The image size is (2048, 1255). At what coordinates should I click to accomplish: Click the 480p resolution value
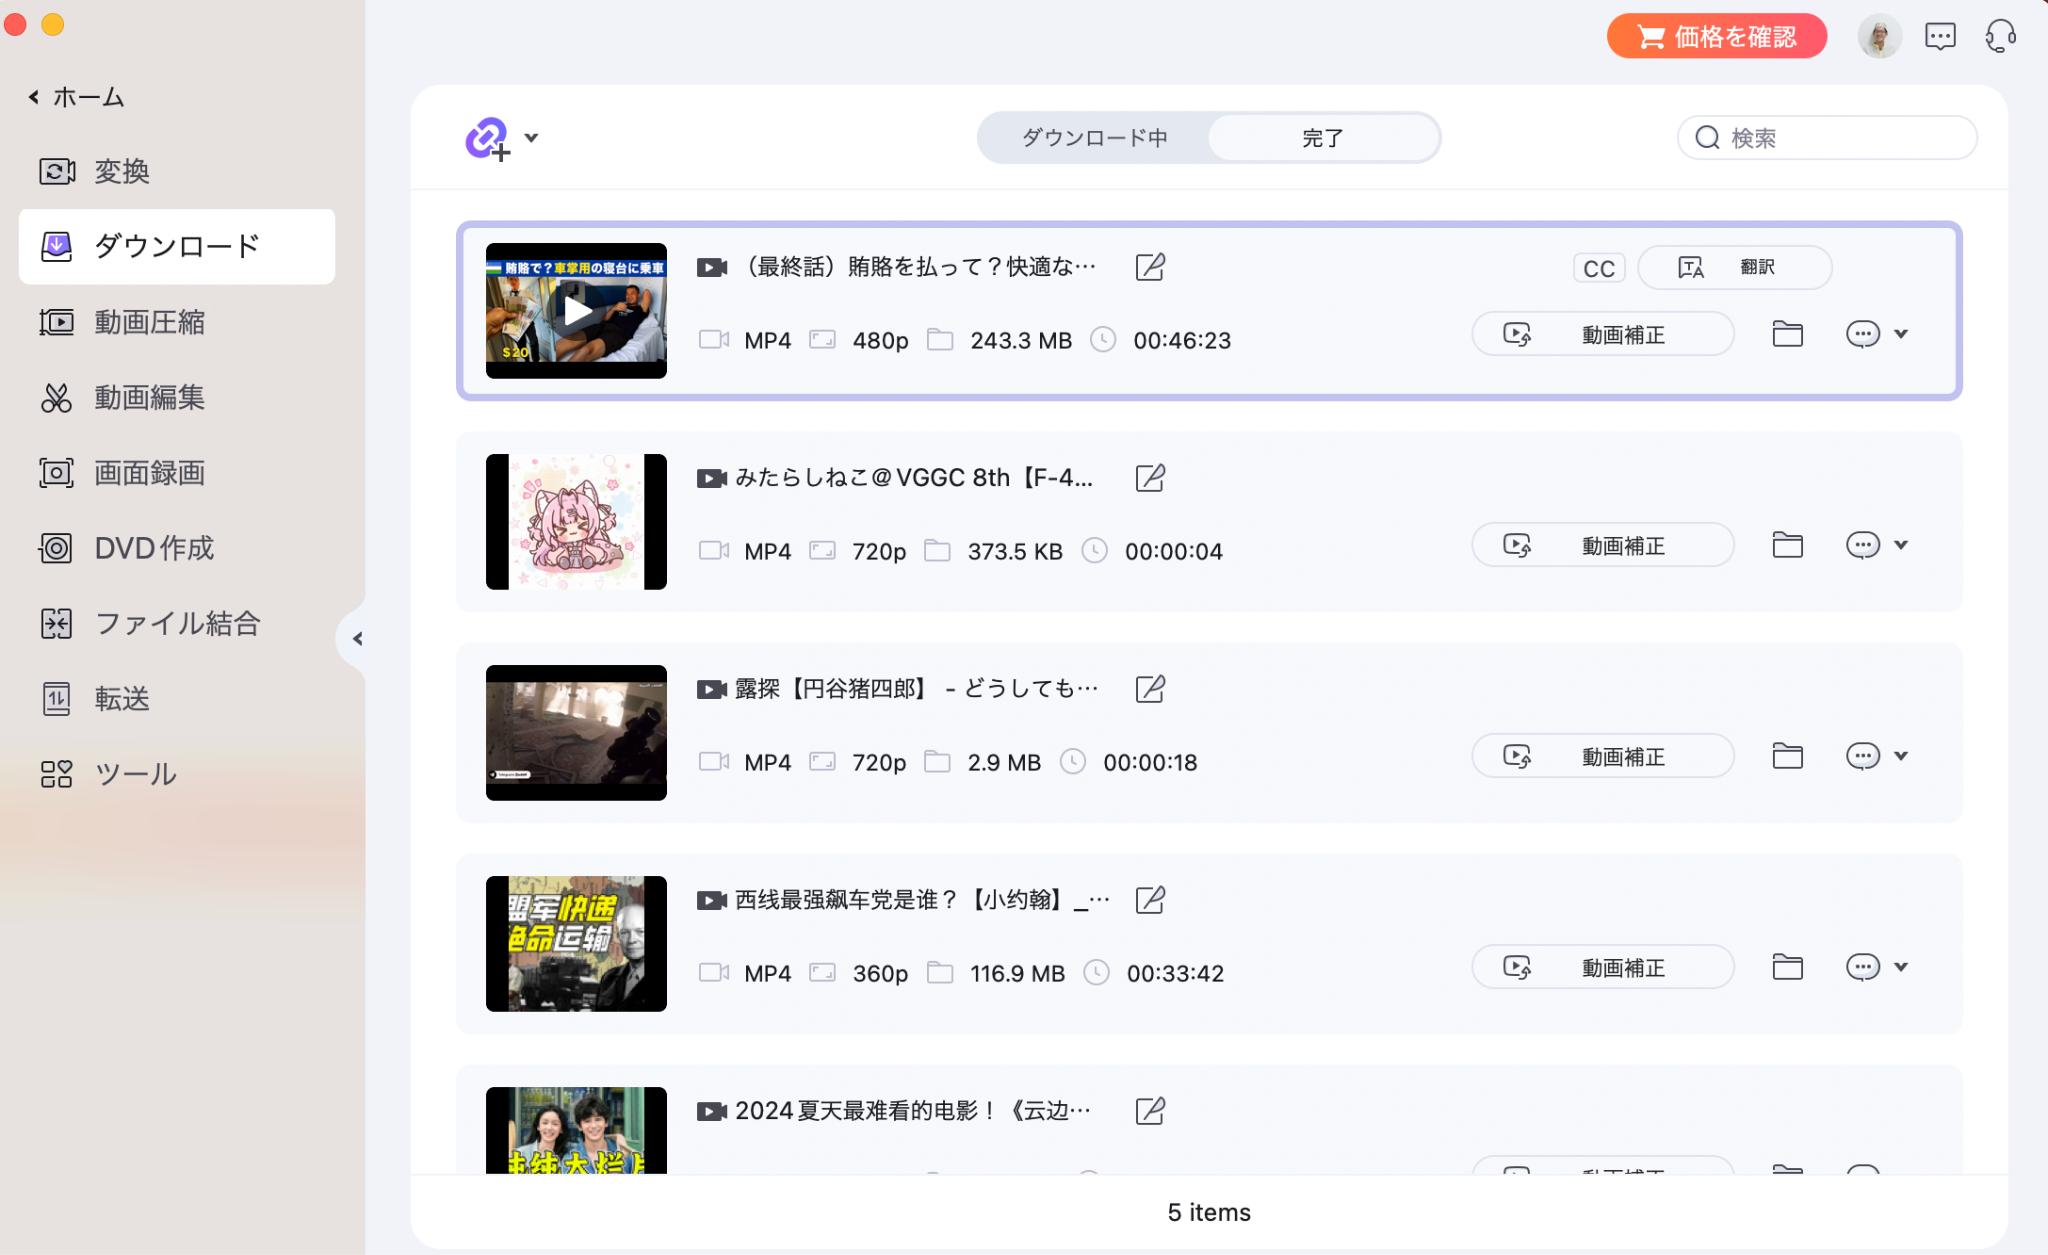click(880, 341)
